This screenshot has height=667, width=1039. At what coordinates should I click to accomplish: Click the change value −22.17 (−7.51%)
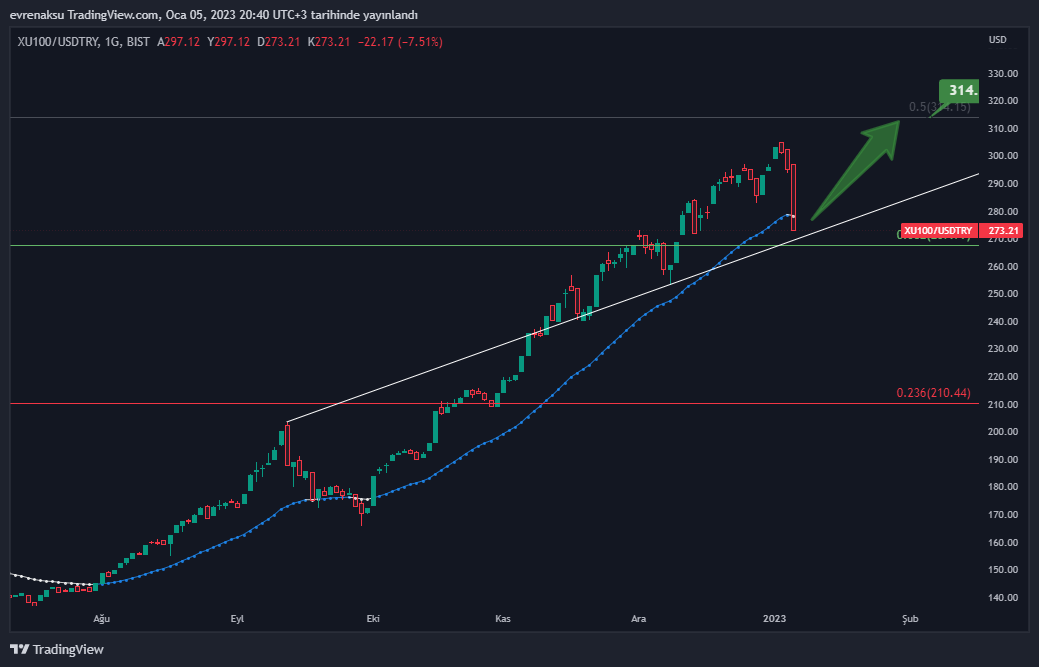[400, 42]
